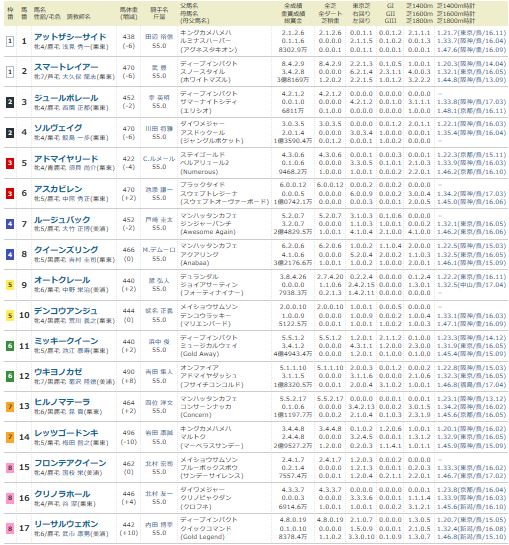Open jockey M.デムーロ profile link
This screenshot has height=545, width=509.
pos(159,250)
